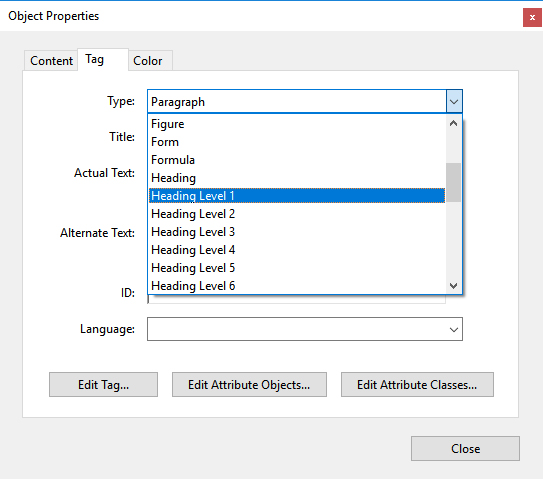Click list scrollbar up arrow
This screenshot has width=543, height=479.
(453, 123)
